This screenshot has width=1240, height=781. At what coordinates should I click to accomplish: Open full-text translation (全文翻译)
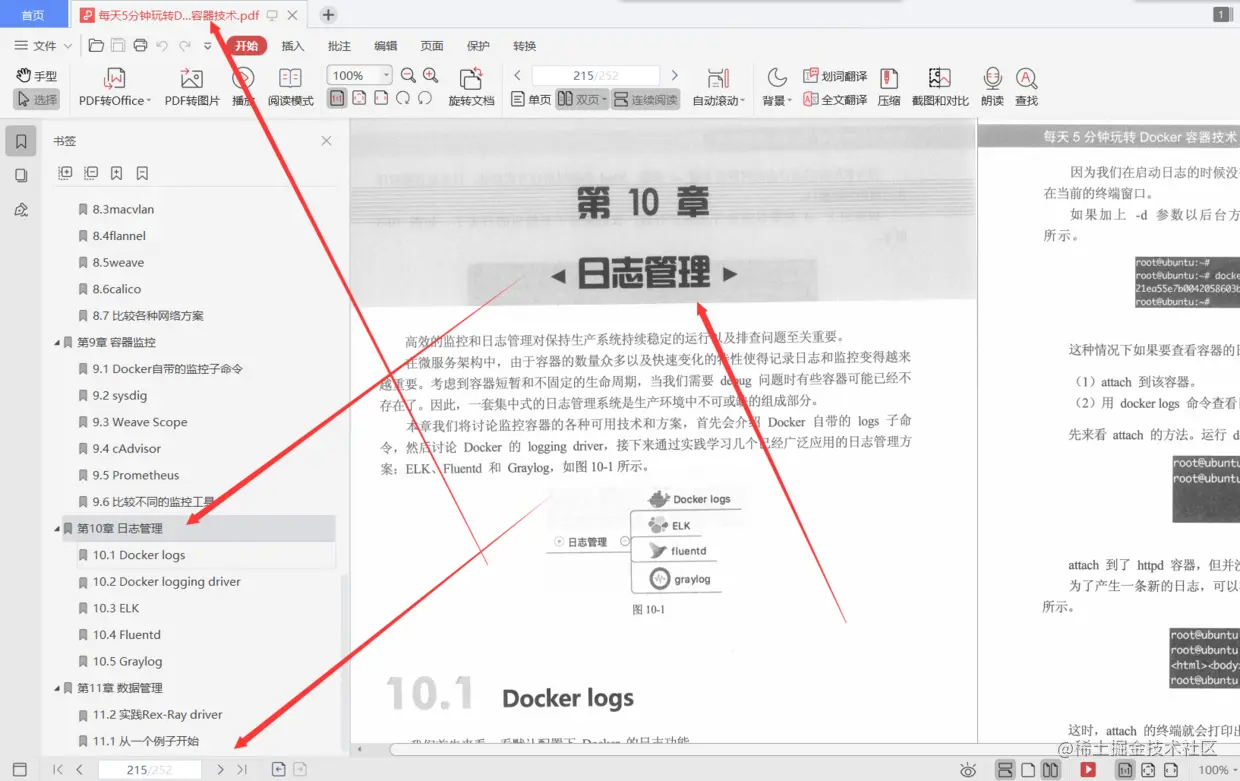(835, 99)
